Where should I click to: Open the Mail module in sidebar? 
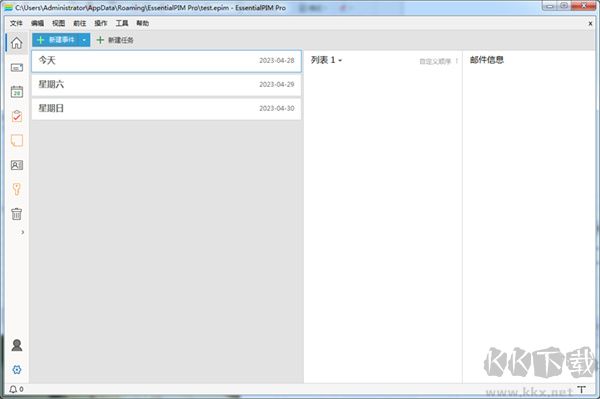click(x=16, y=68)
